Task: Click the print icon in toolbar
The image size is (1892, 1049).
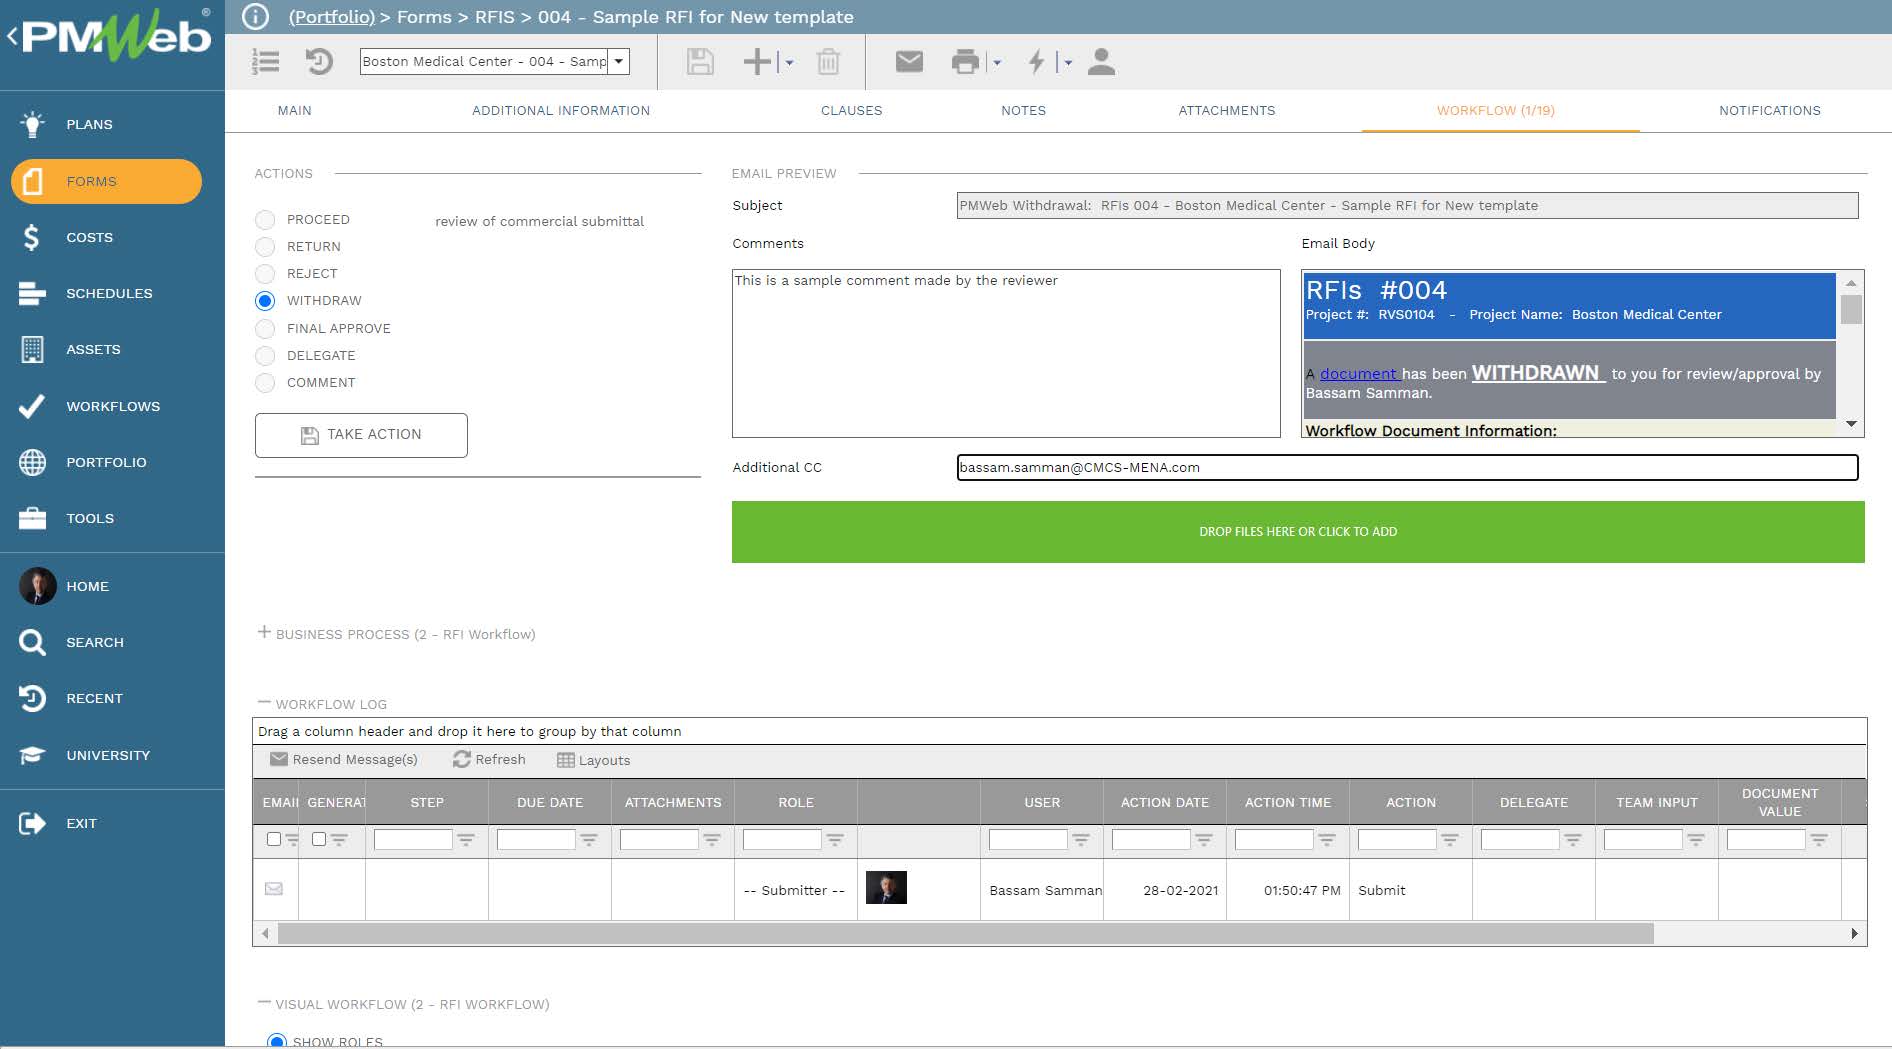Action: [965, 62]
